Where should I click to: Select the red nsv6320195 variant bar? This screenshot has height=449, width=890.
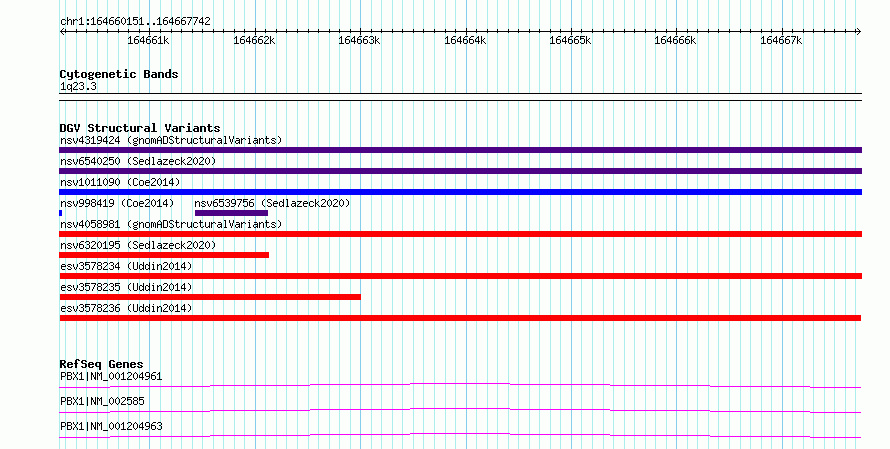[x=164, y=255]
